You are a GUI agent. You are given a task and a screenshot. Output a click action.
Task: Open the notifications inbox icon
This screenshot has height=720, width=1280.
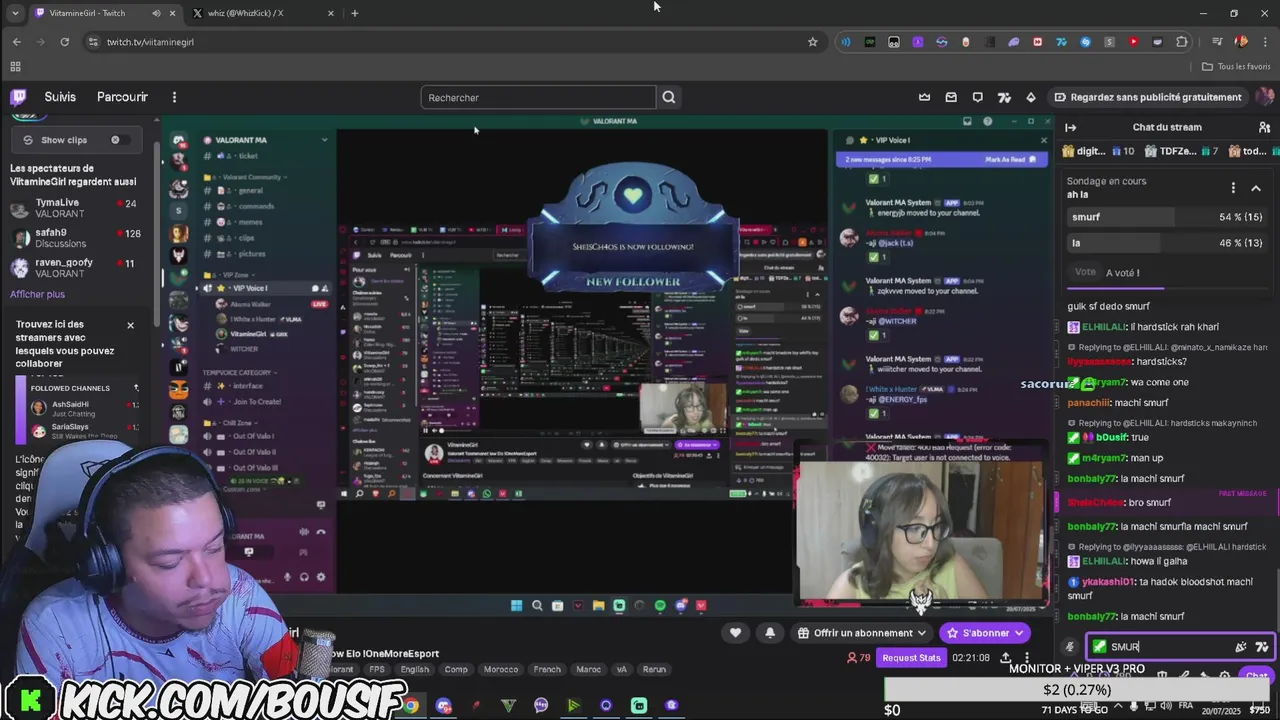point(951,97)
